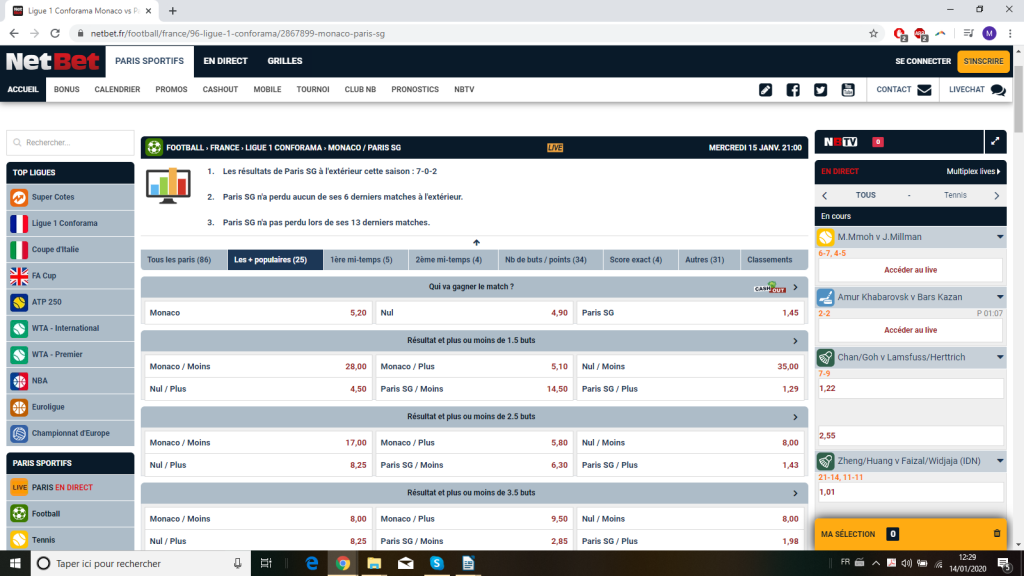Open Multiplex lives link

coord(973,172)
